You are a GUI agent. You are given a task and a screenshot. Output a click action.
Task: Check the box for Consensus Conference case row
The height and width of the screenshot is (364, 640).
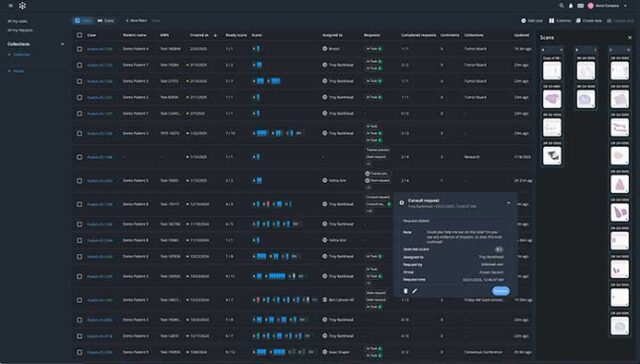[x=80, y=352]
